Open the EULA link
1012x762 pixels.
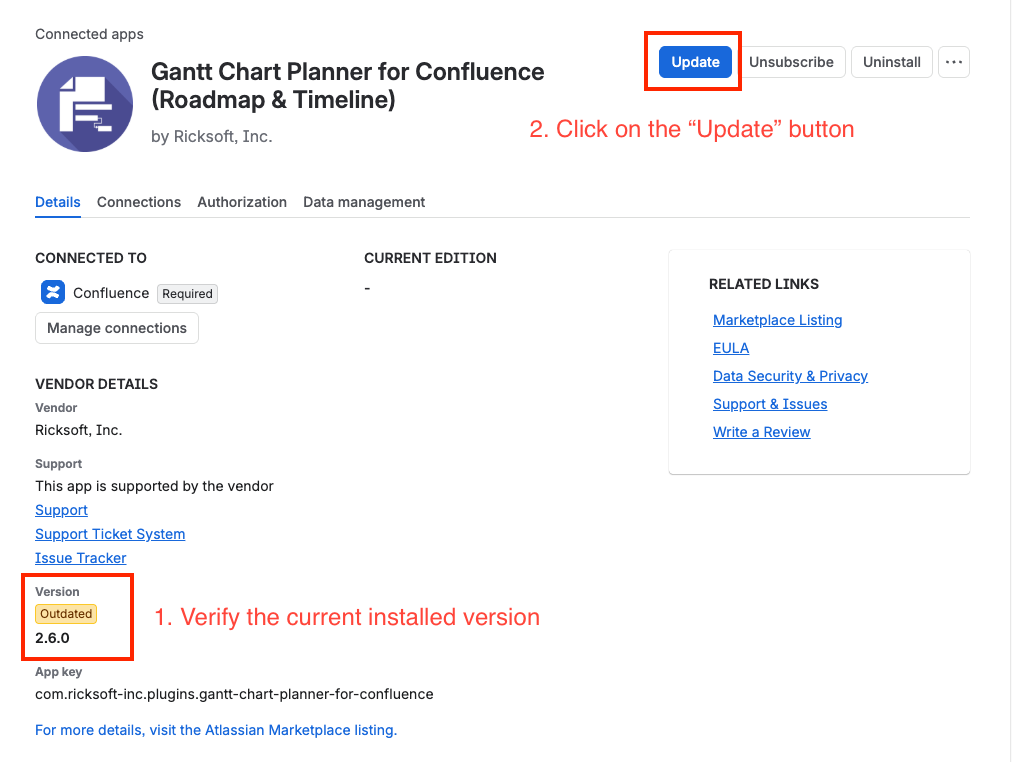click(731, 348)
